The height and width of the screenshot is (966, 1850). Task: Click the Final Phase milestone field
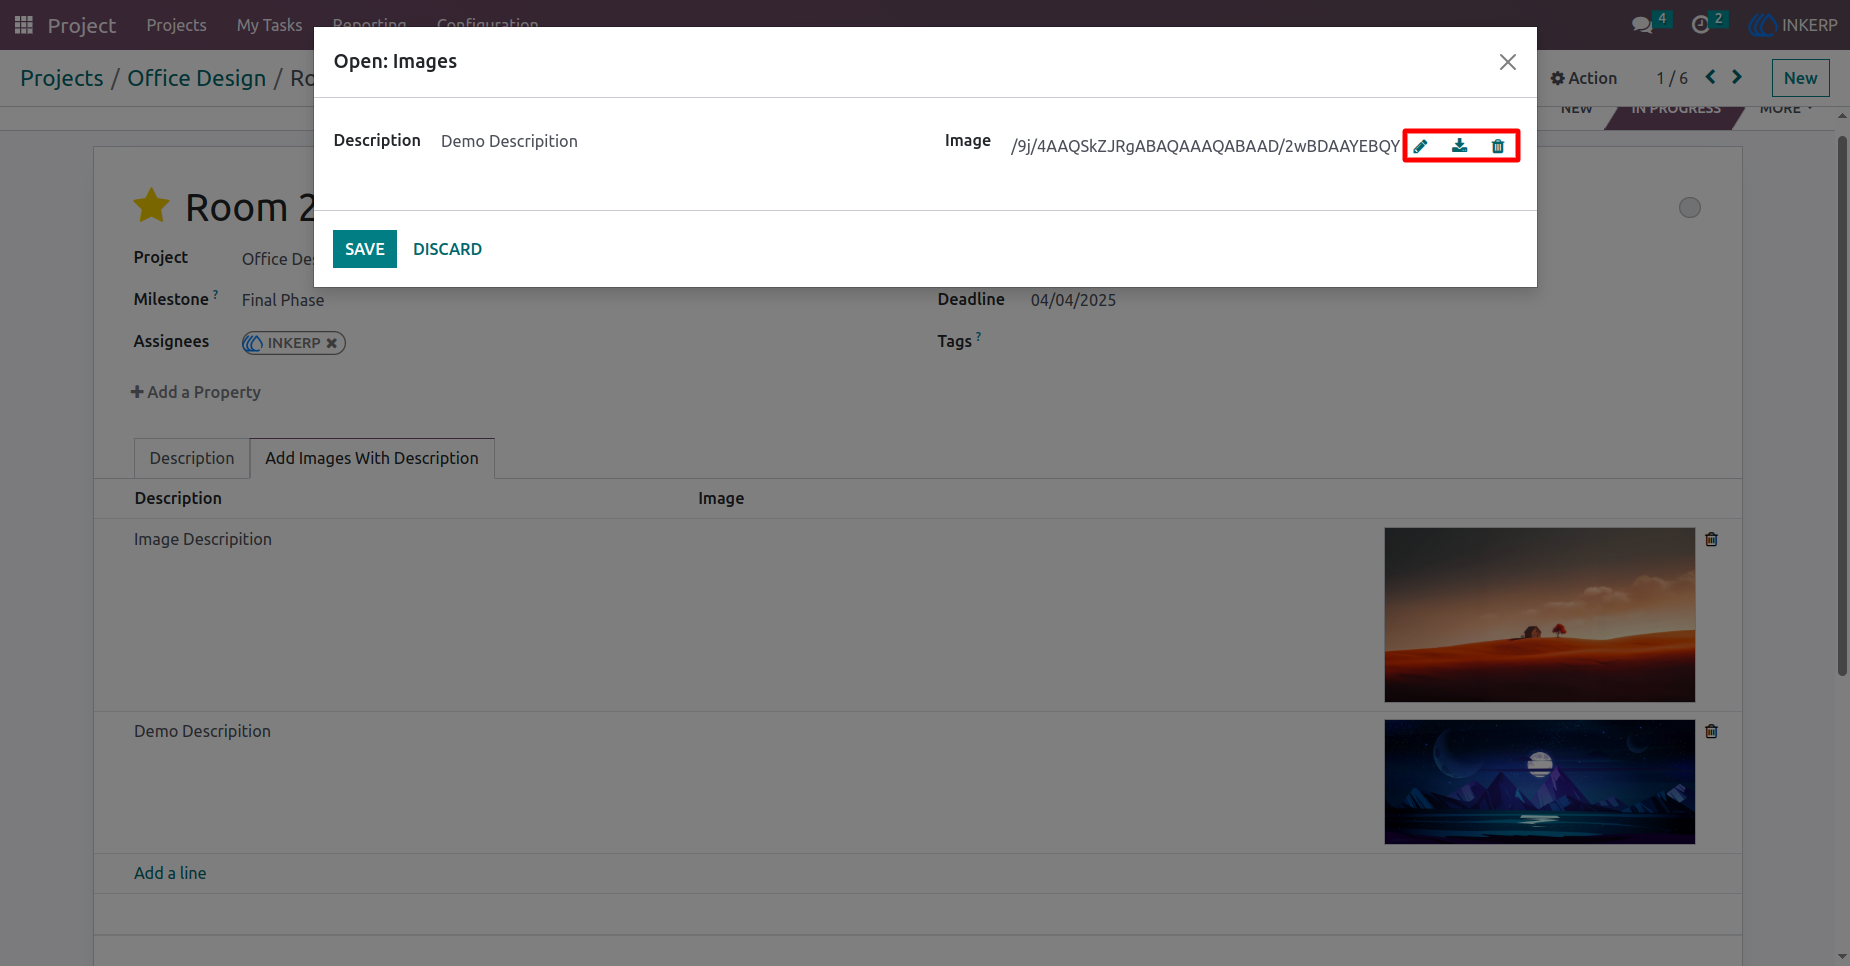283,300
